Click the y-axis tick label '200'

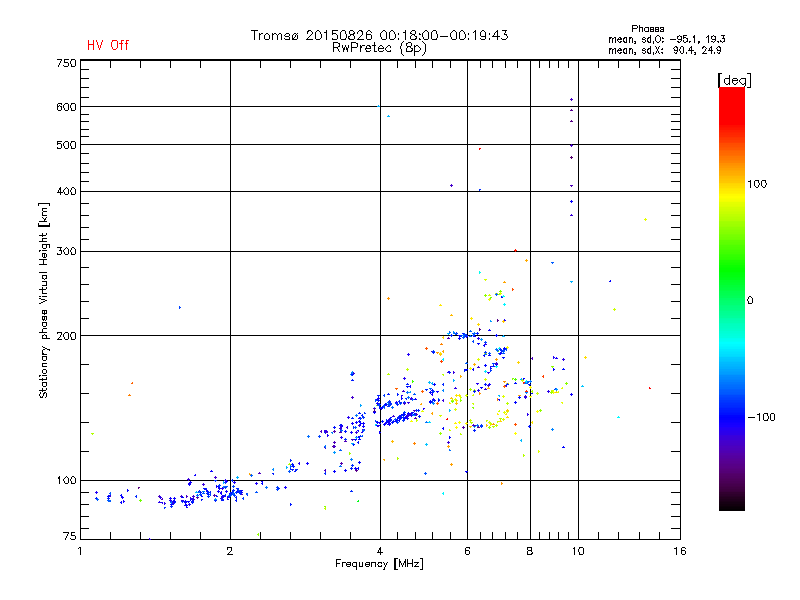pos(66,336)
